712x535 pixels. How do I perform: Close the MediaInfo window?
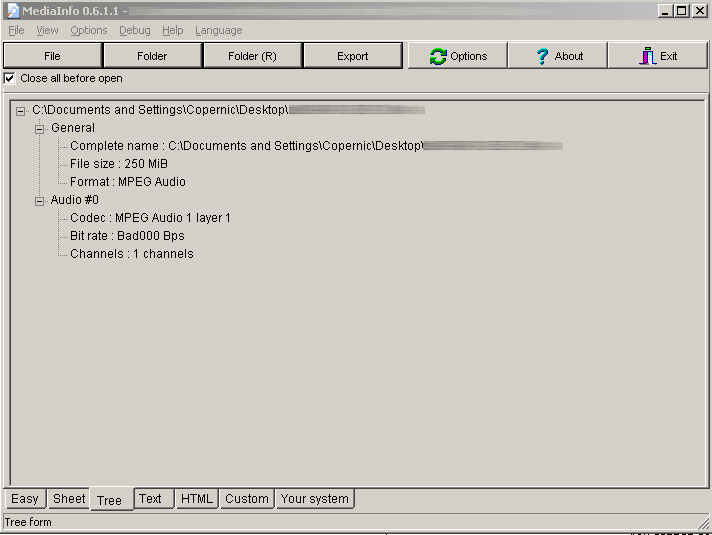pos(700,10)
